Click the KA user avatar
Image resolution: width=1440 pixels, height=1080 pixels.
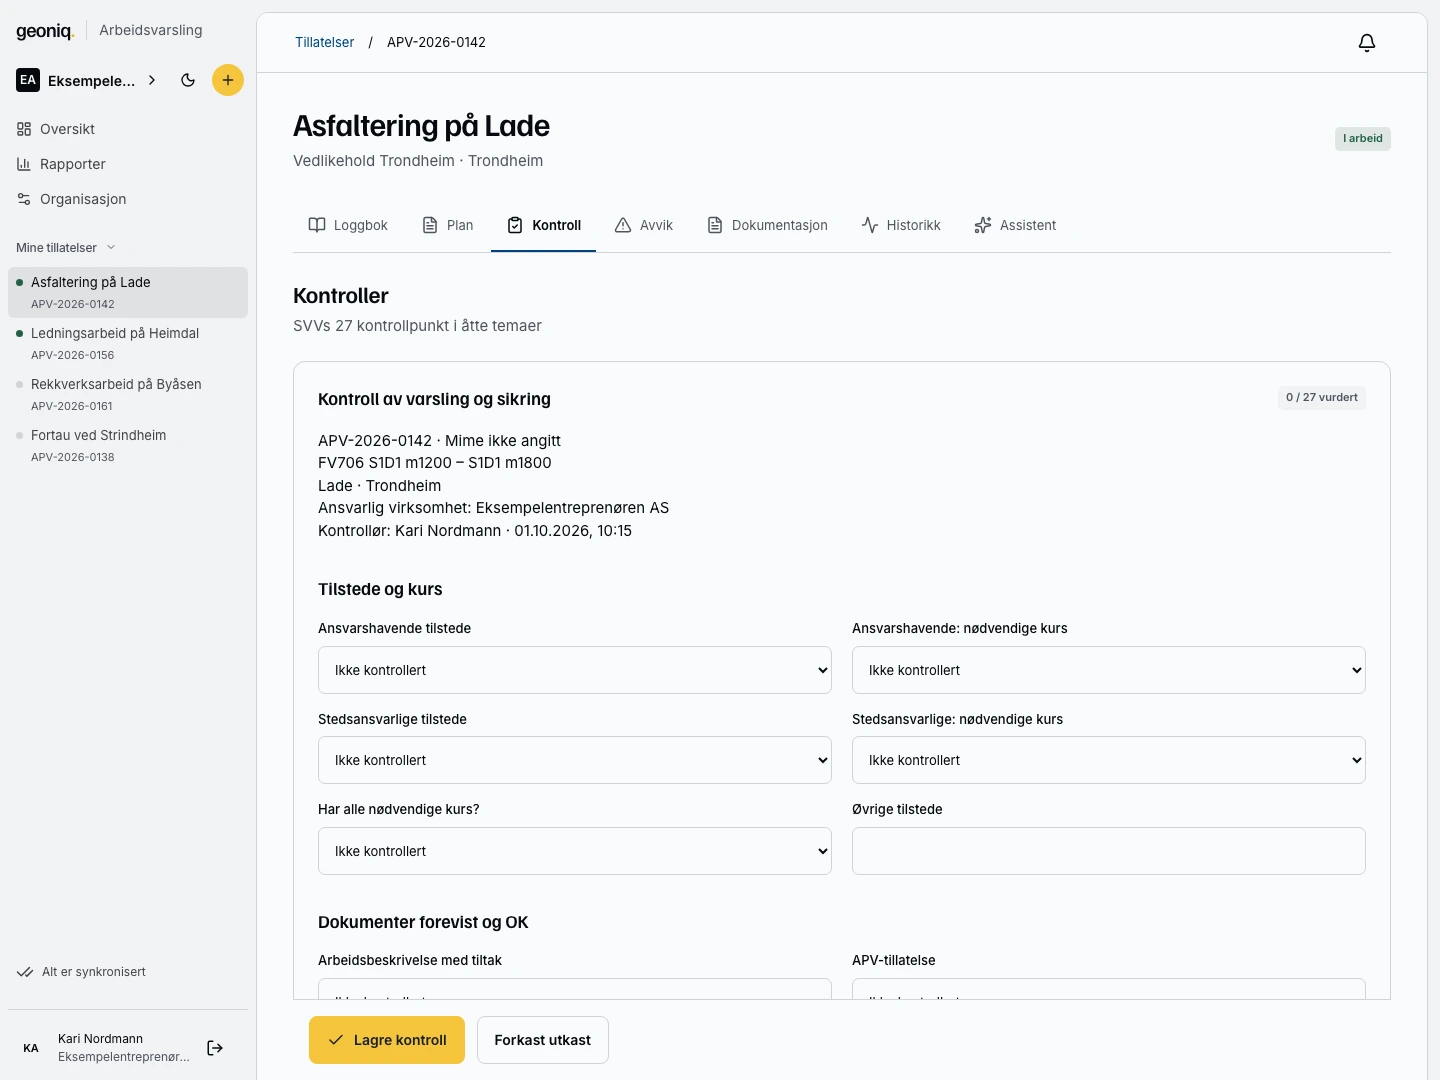pyautogui.click(x=31, y=1048)
